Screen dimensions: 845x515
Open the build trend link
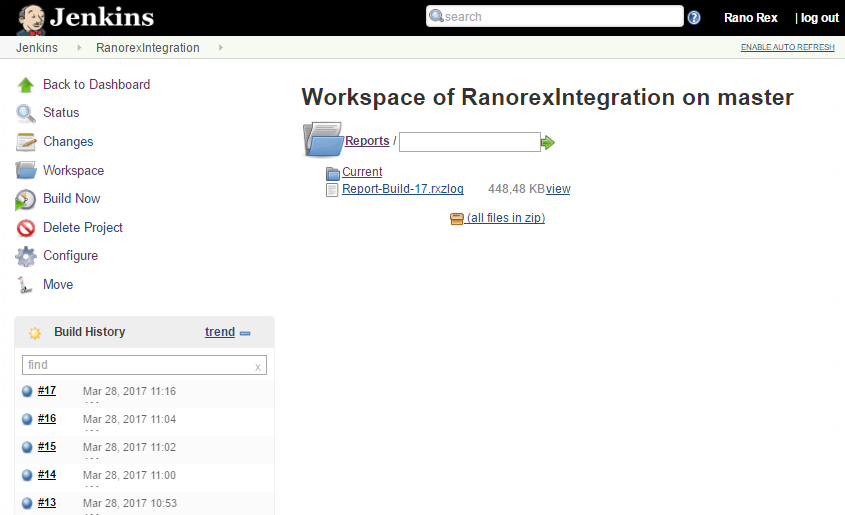click(220, 332)
